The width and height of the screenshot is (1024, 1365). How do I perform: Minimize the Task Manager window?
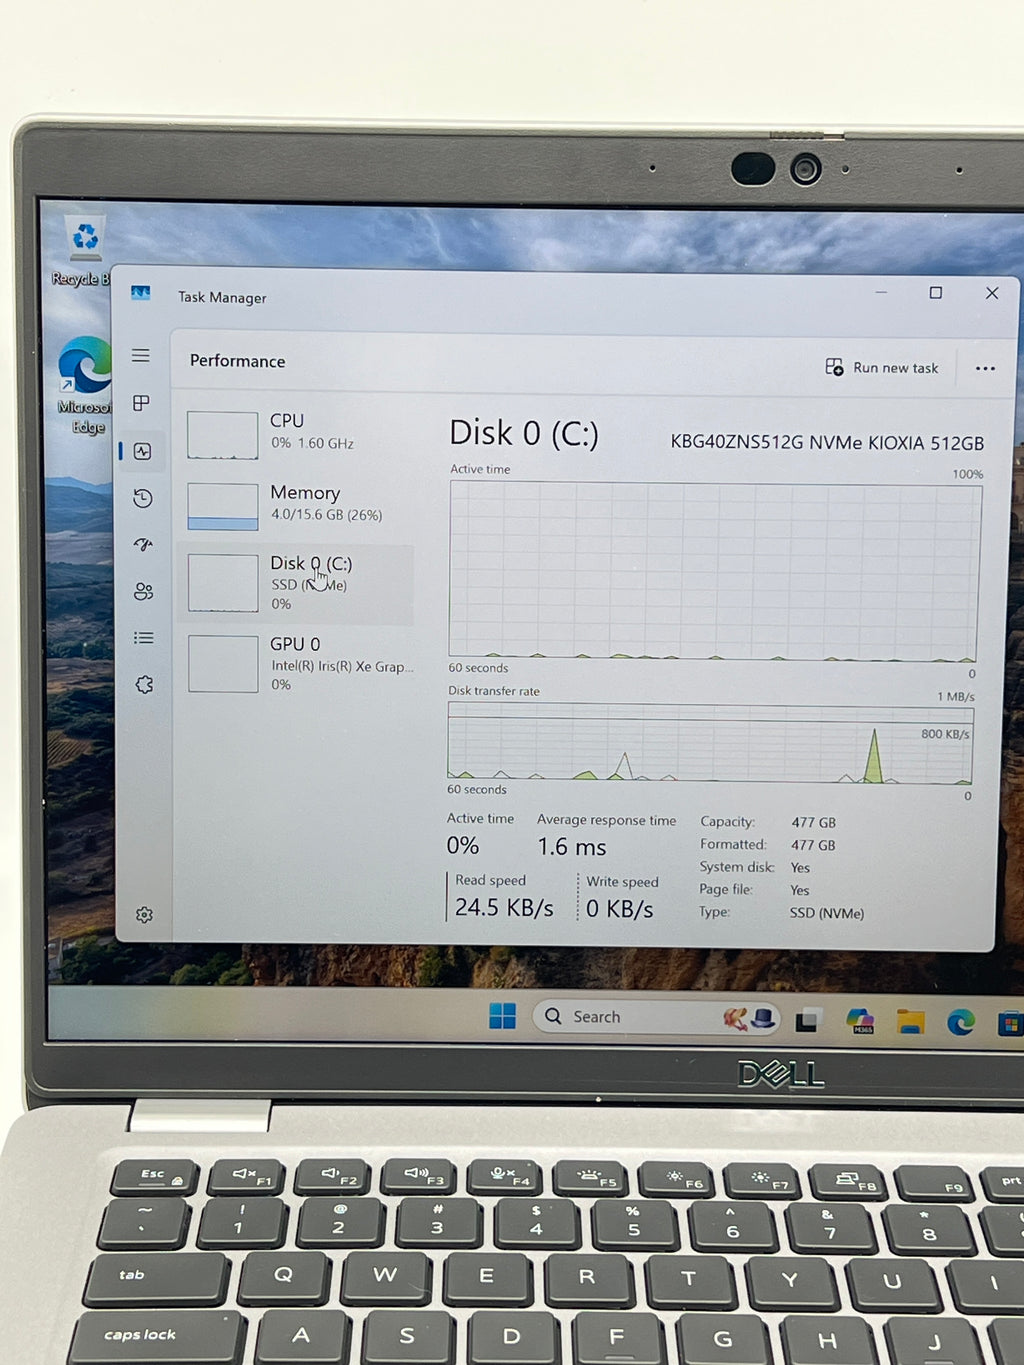coord(881,292)
